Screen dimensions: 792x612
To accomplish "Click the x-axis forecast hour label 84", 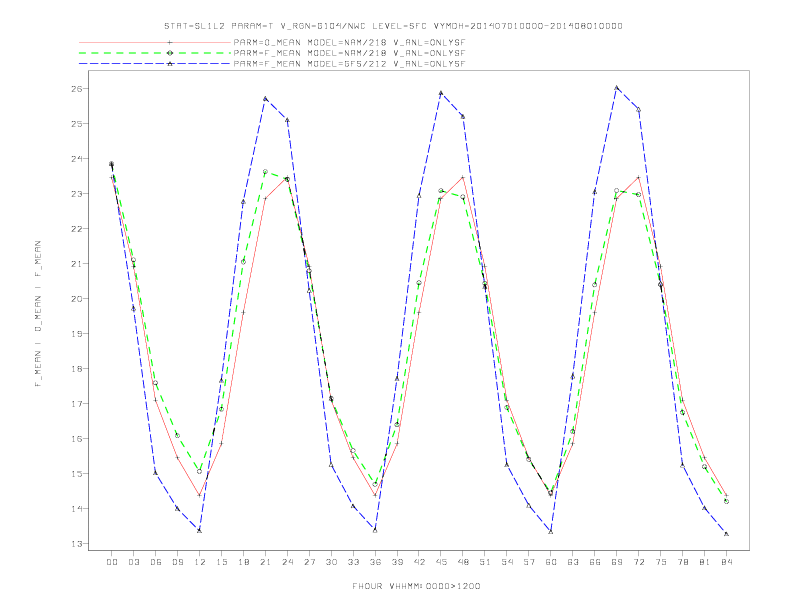I will 726,562.
